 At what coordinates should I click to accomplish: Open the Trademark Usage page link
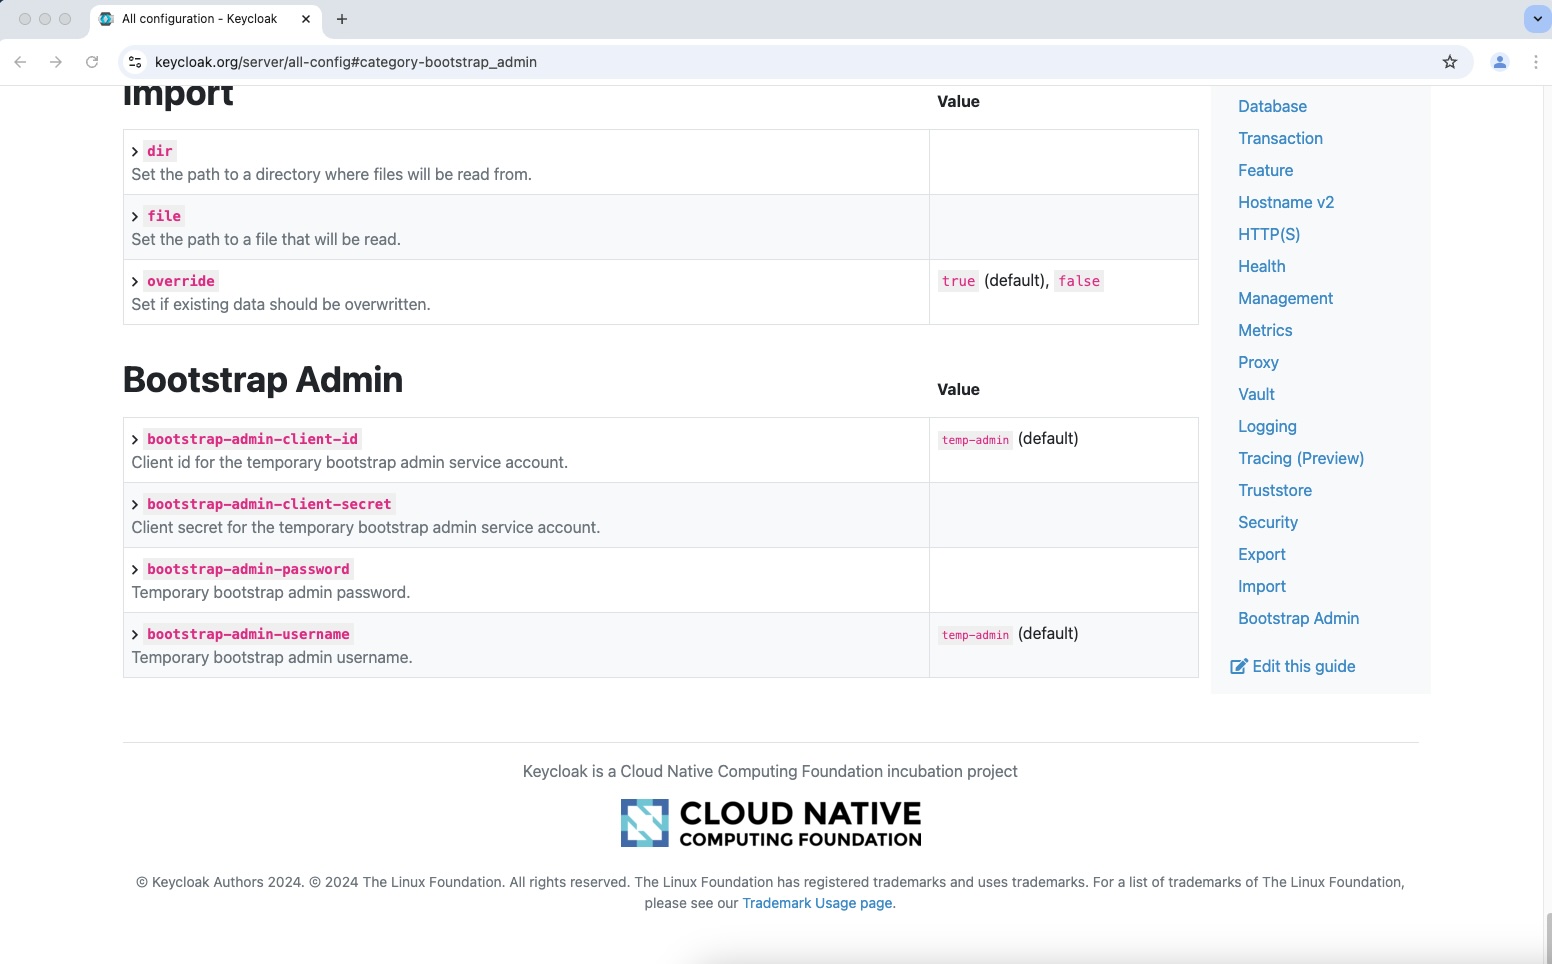click(x=817, y=903)
